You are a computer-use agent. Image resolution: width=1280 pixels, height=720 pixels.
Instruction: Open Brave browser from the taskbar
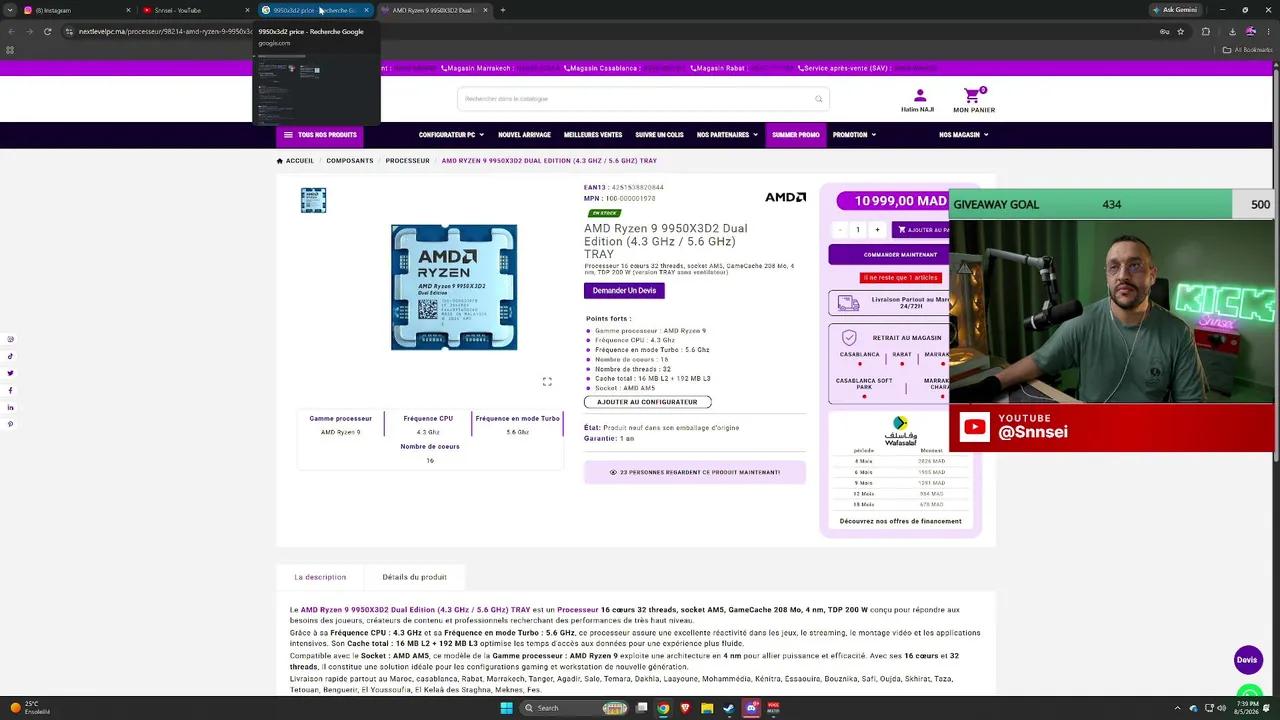pyautogui.click(x=685, y=708)
